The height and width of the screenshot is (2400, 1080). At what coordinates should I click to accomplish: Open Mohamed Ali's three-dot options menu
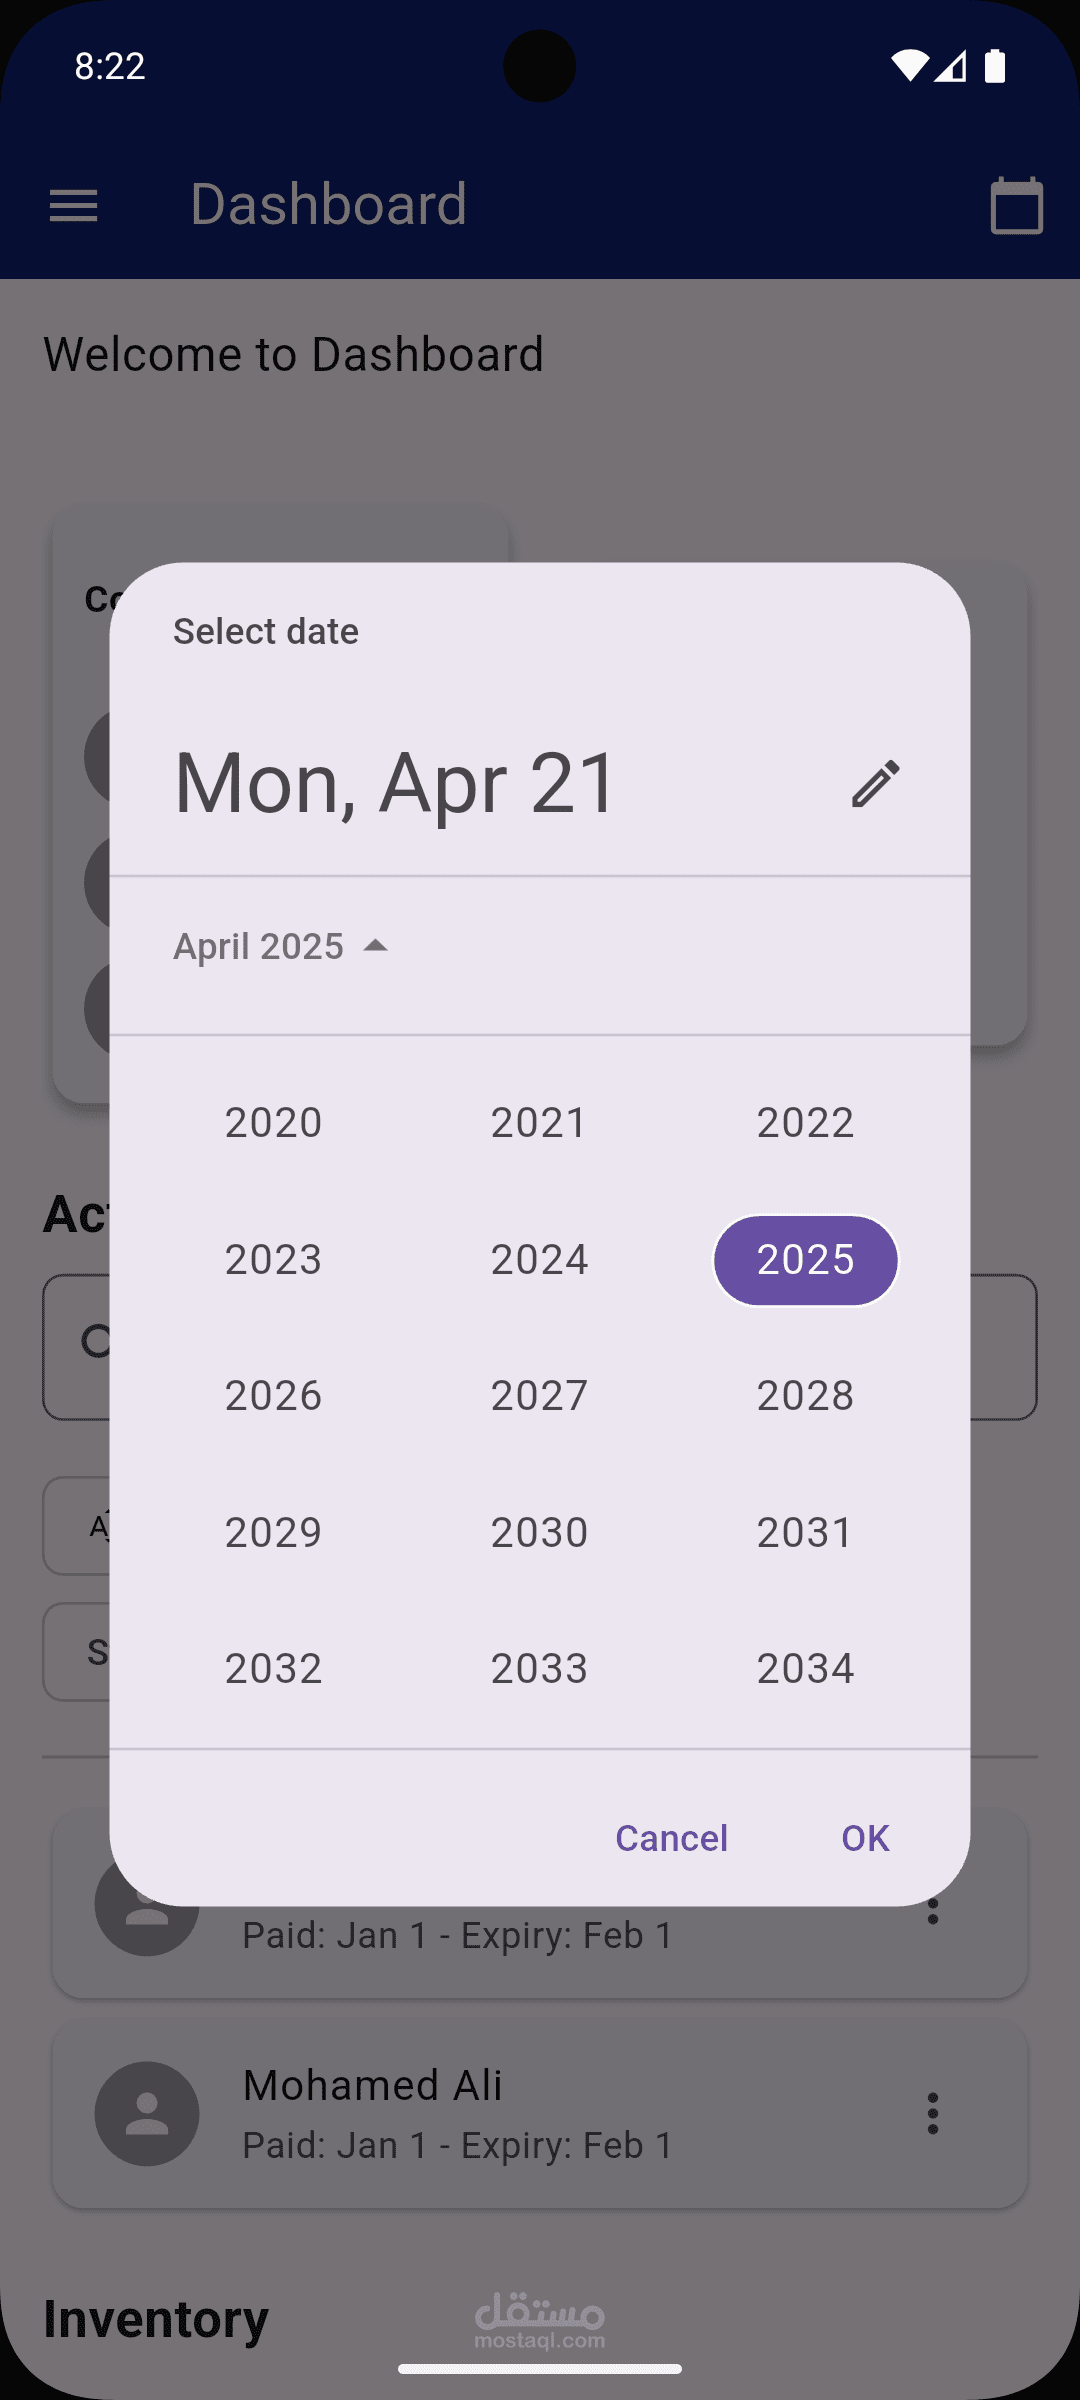(932, 2113)
